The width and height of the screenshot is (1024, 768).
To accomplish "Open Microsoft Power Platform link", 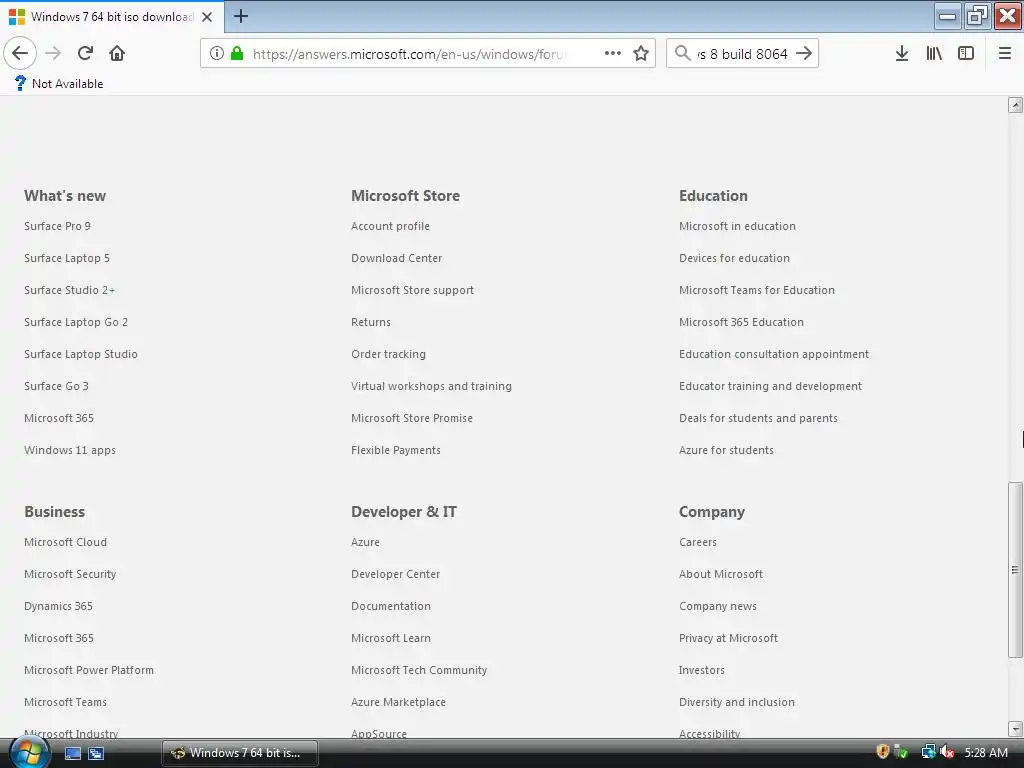I will (x=89, y=670).
